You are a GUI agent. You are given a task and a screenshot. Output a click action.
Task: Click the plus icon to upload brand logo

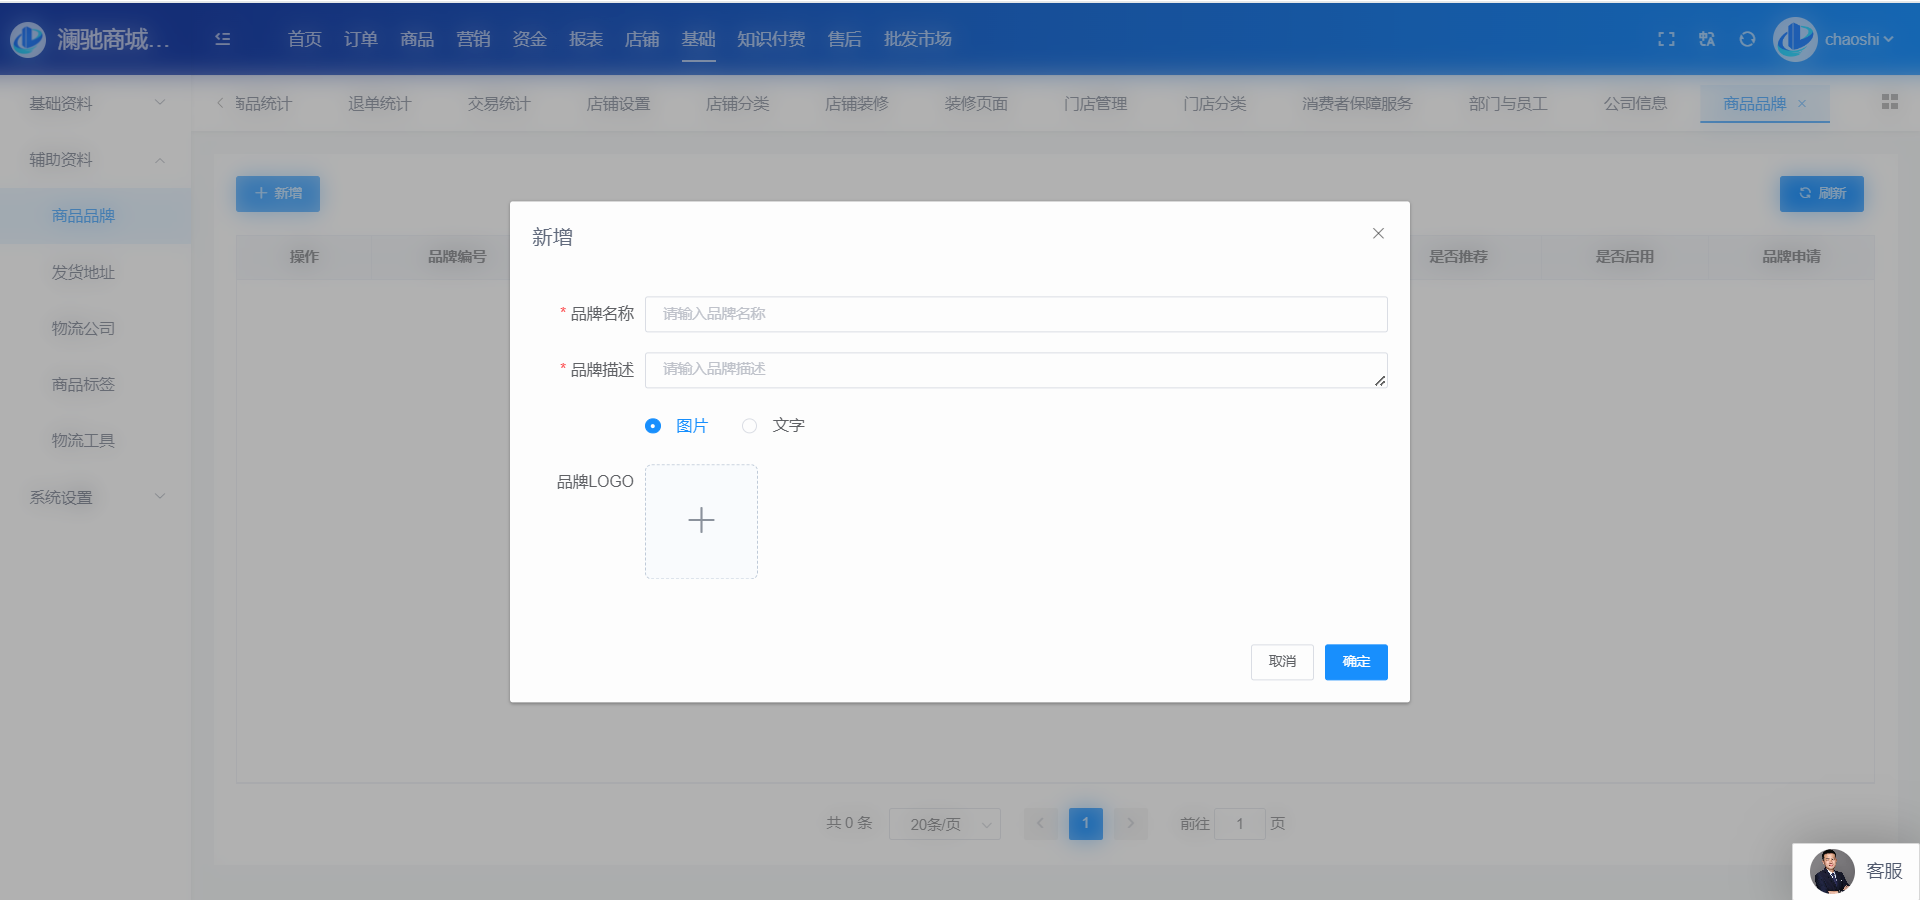click(701, 521)
